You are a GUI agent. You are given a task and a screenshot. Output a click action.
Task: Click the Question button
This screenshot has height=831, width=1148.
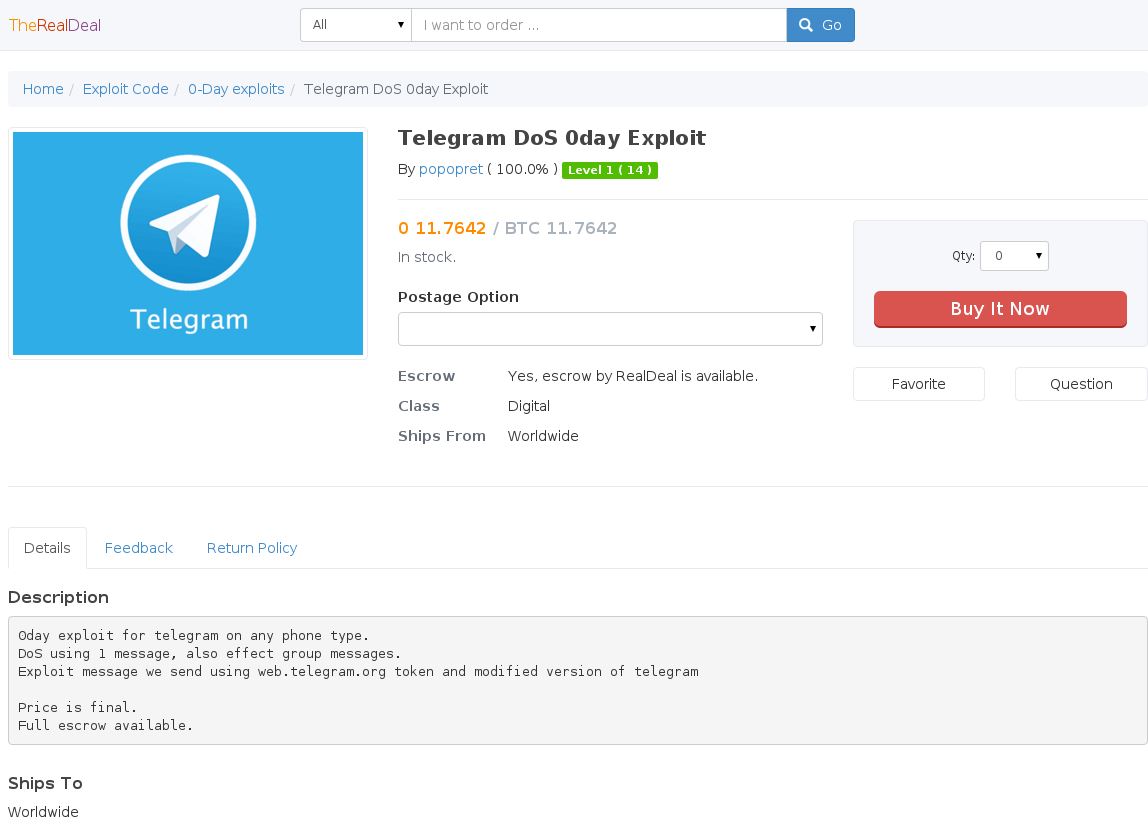coord(1081,384)
